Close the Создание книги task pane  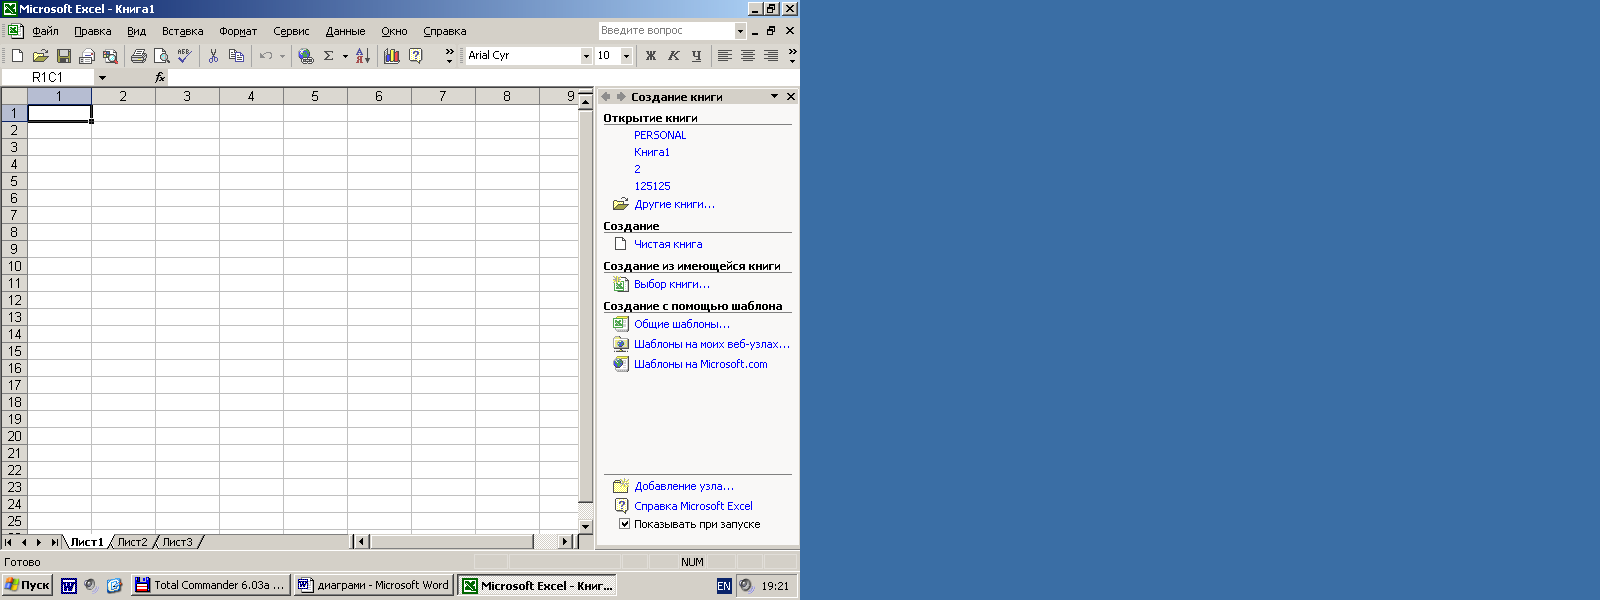point(791,97)
